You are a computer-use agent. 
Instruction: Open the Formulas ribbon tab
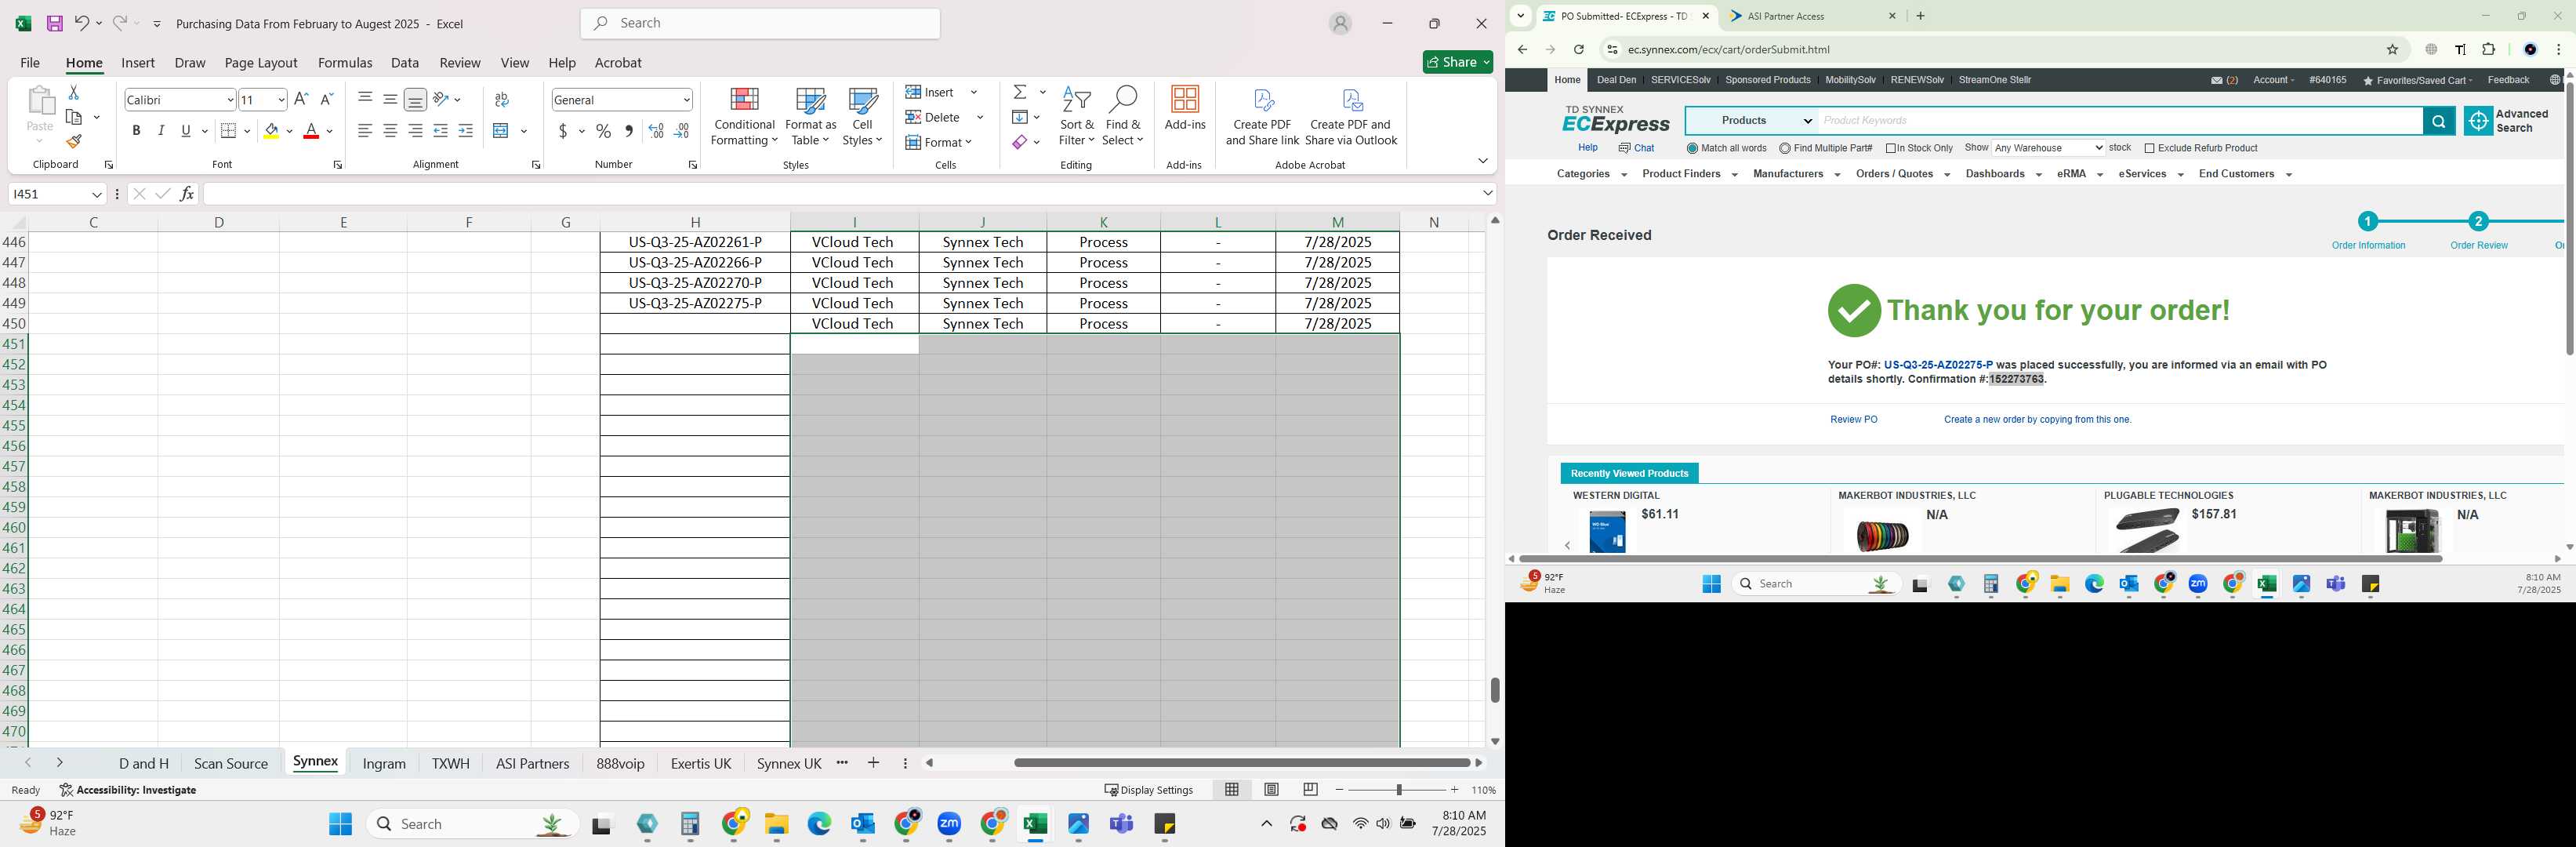(345, 63)
